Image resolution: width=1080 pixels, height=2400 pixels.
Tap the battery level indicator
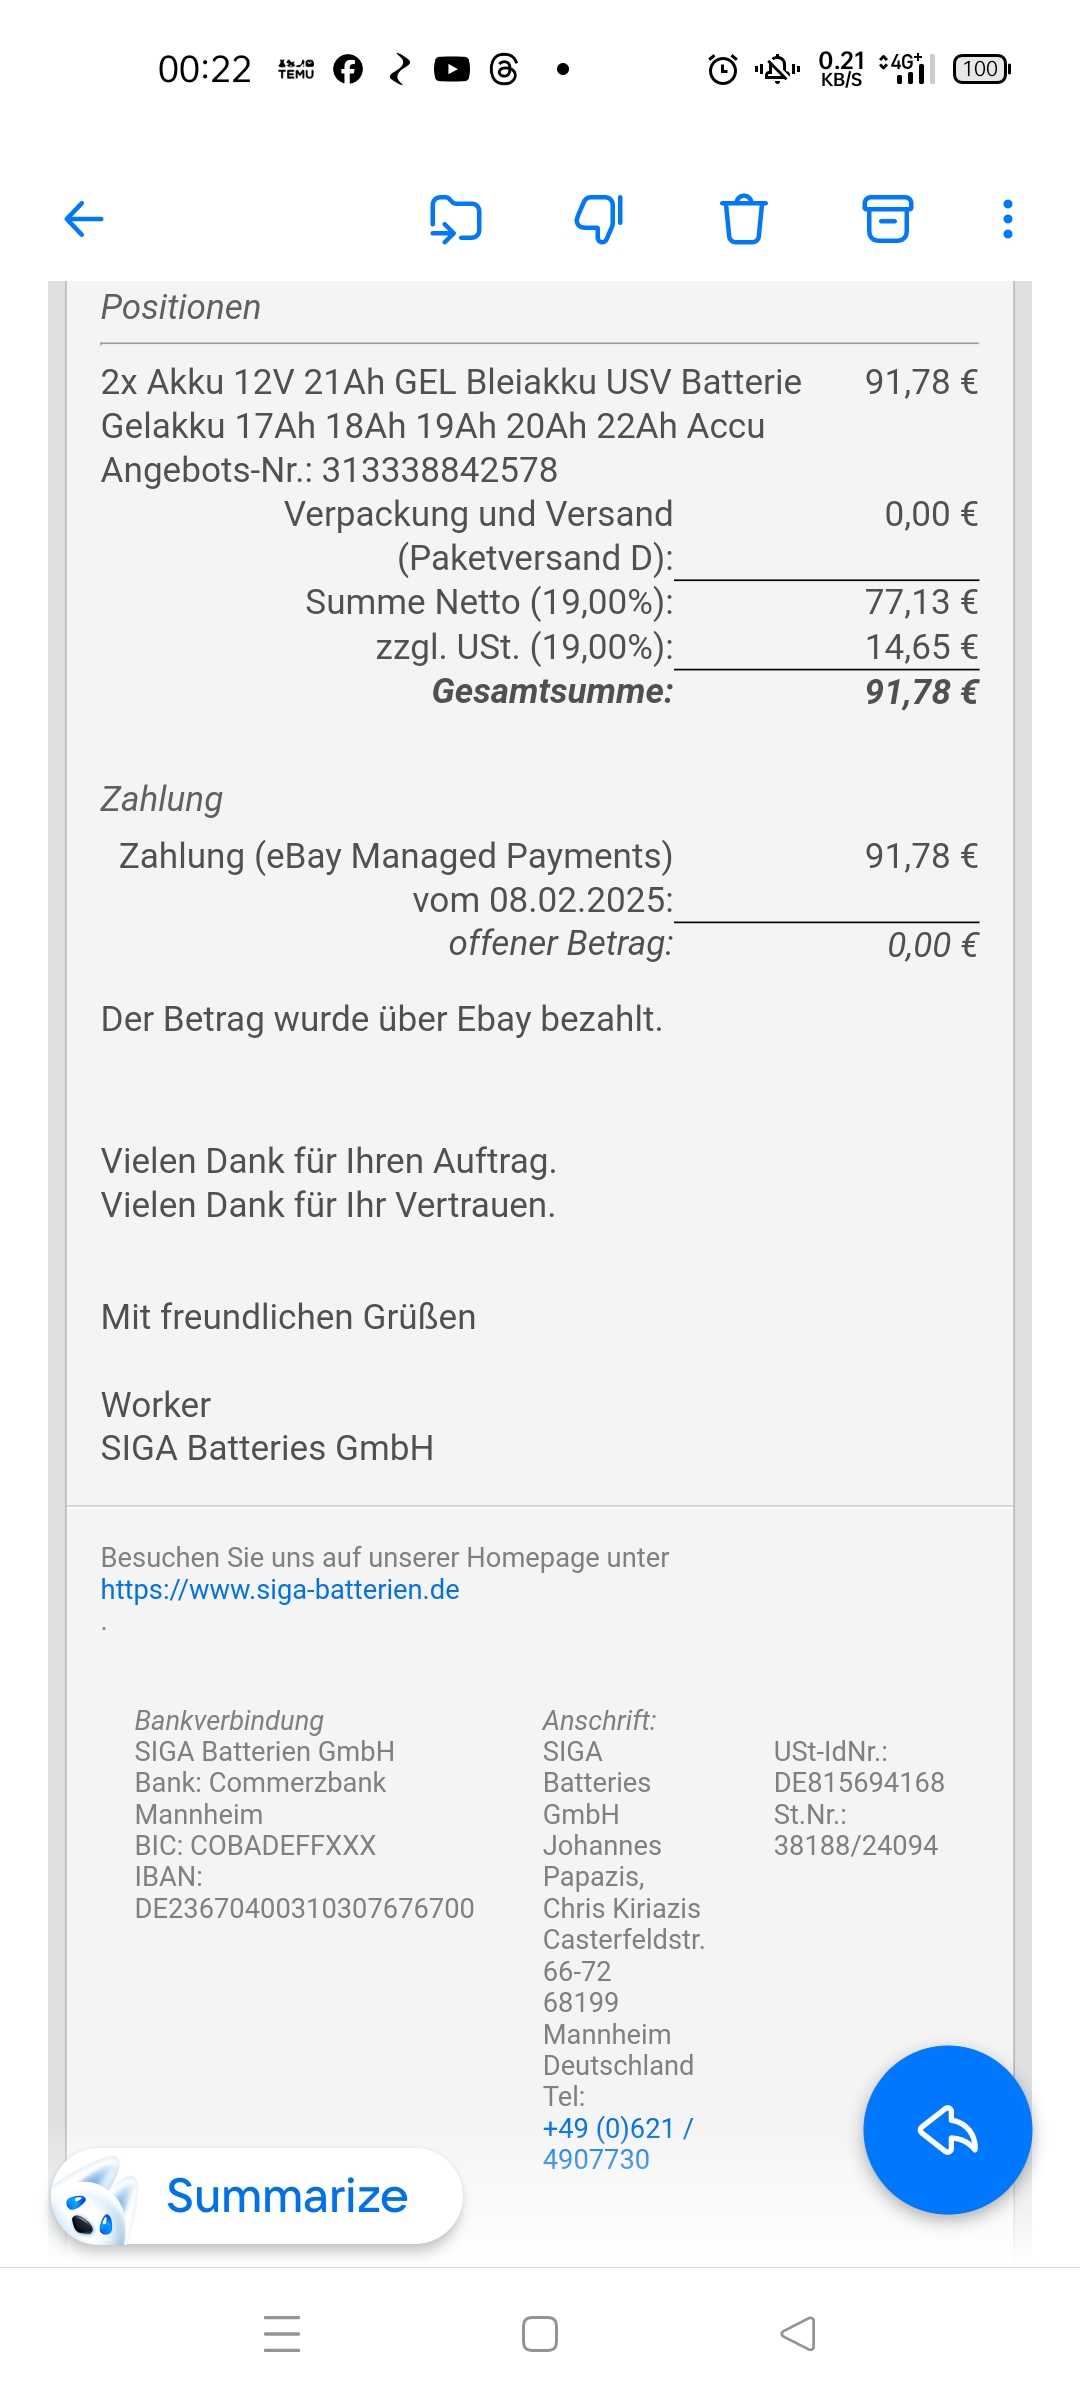click(981, 69)
